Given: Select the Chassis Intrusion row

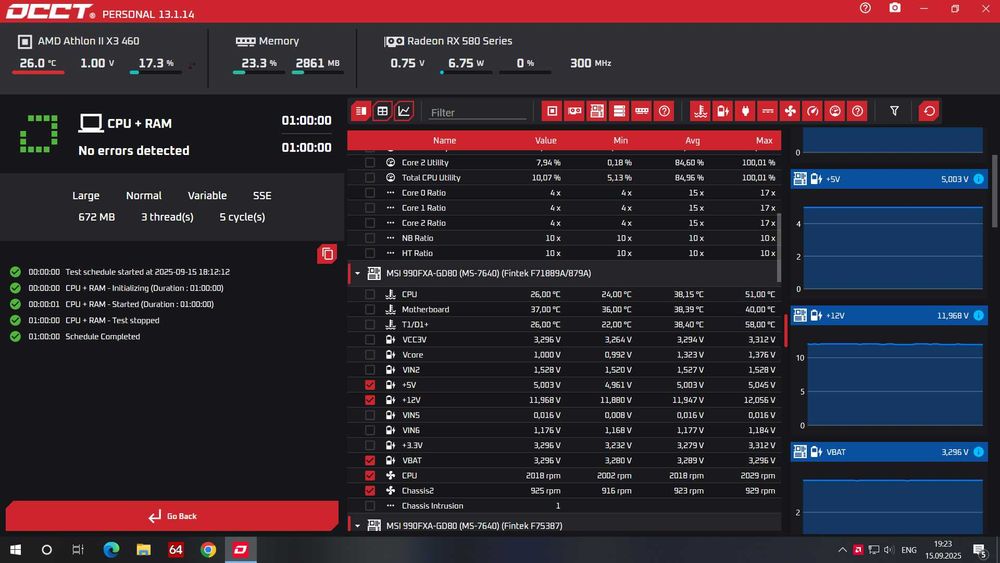Looking at the screenshot, I should coord(564,506).
